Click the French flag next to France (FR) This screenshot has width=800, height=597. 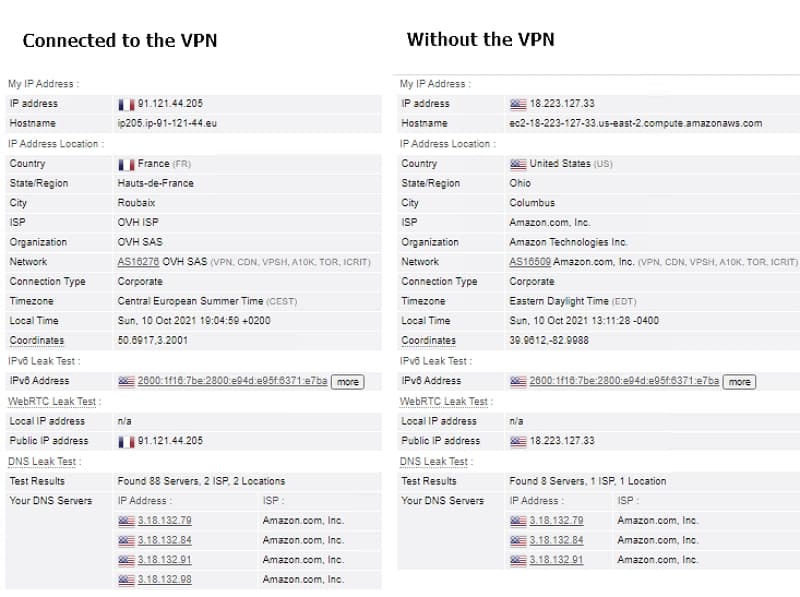click(x=126, y=164)
